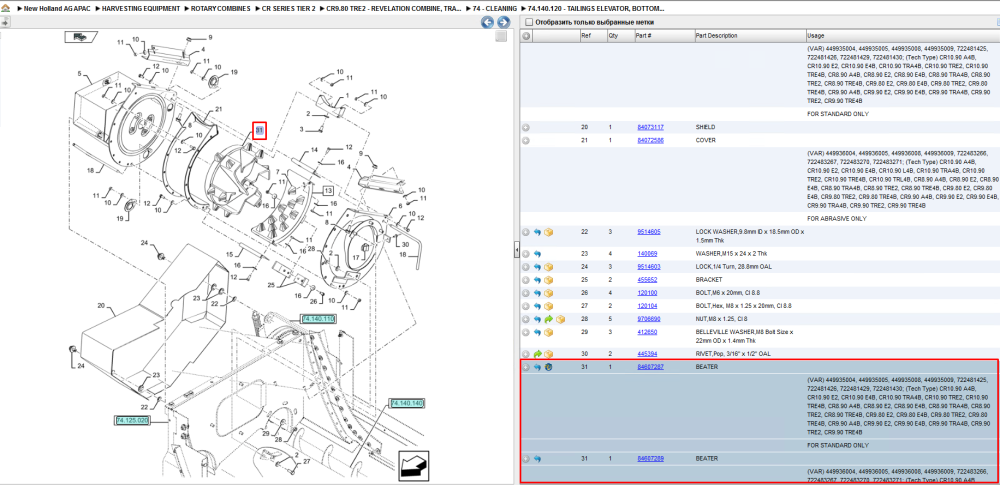
Task: Select the row marker for ref 28 NUT
Action: point(526,319)
